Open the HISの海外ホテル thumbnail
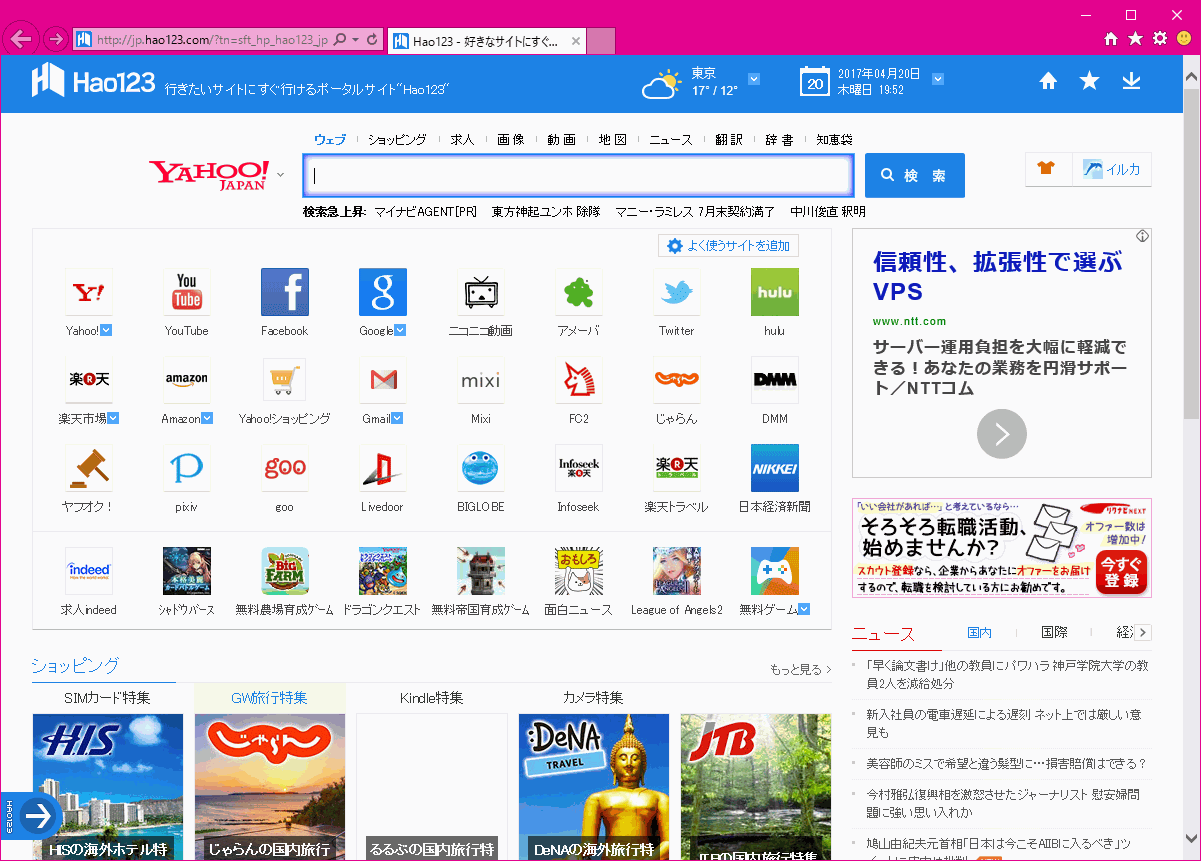Screen dimensions: 1201x861 [108, 787]
